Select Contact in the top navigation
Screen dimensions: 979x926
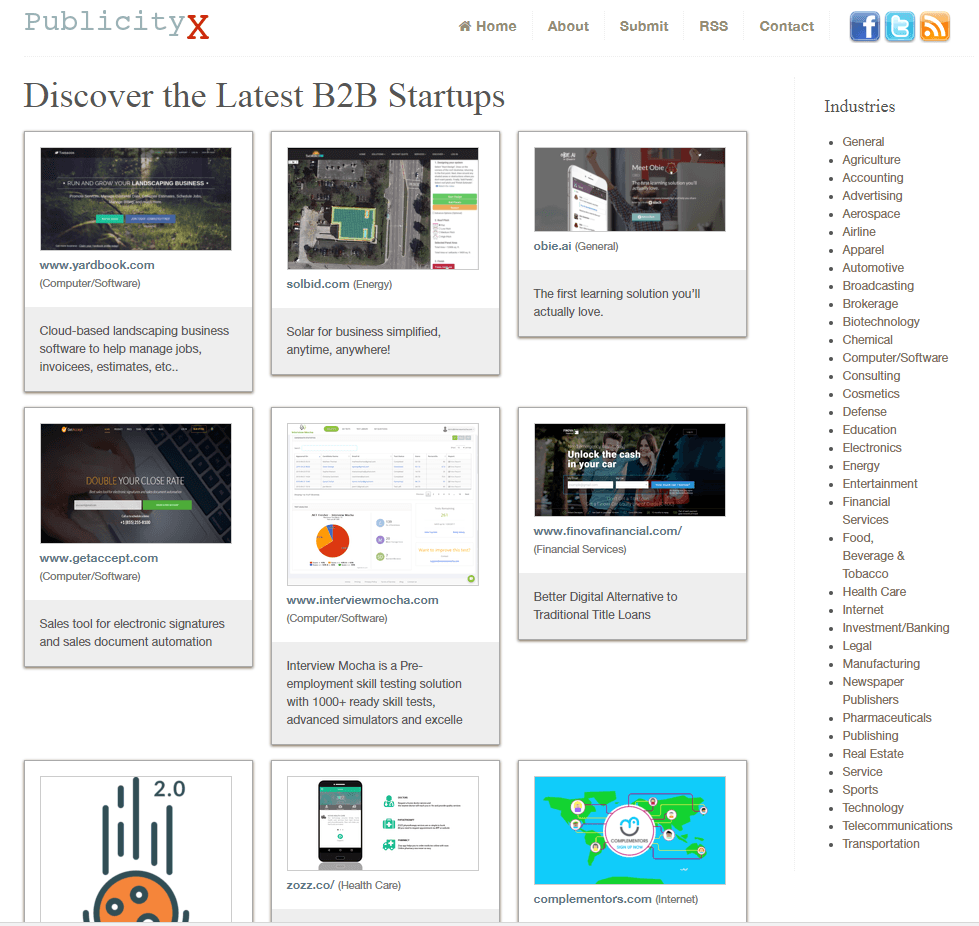coord(786,26)
